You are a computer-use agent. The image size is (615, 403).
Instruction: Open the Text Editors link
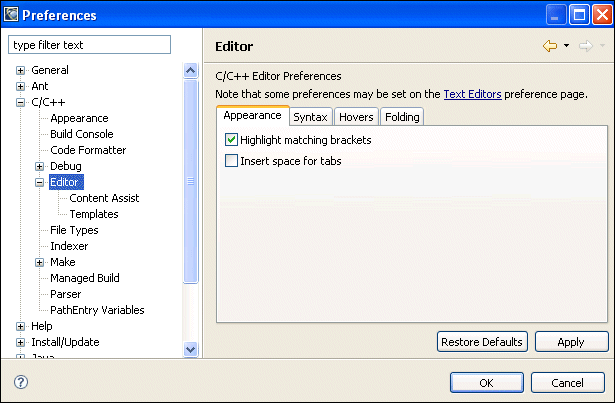[472, 94]
